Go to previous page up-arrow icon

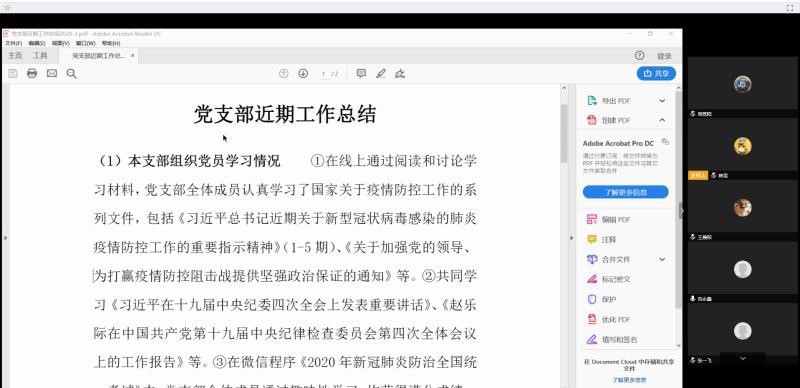point(284,74)
